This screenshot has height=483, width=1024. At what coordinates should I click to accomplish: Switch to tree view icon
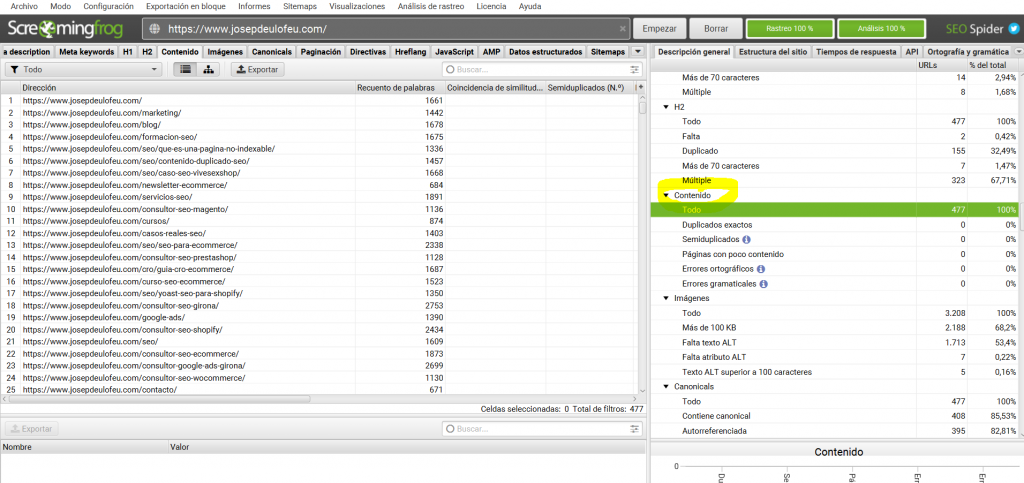tap(208, 70)
